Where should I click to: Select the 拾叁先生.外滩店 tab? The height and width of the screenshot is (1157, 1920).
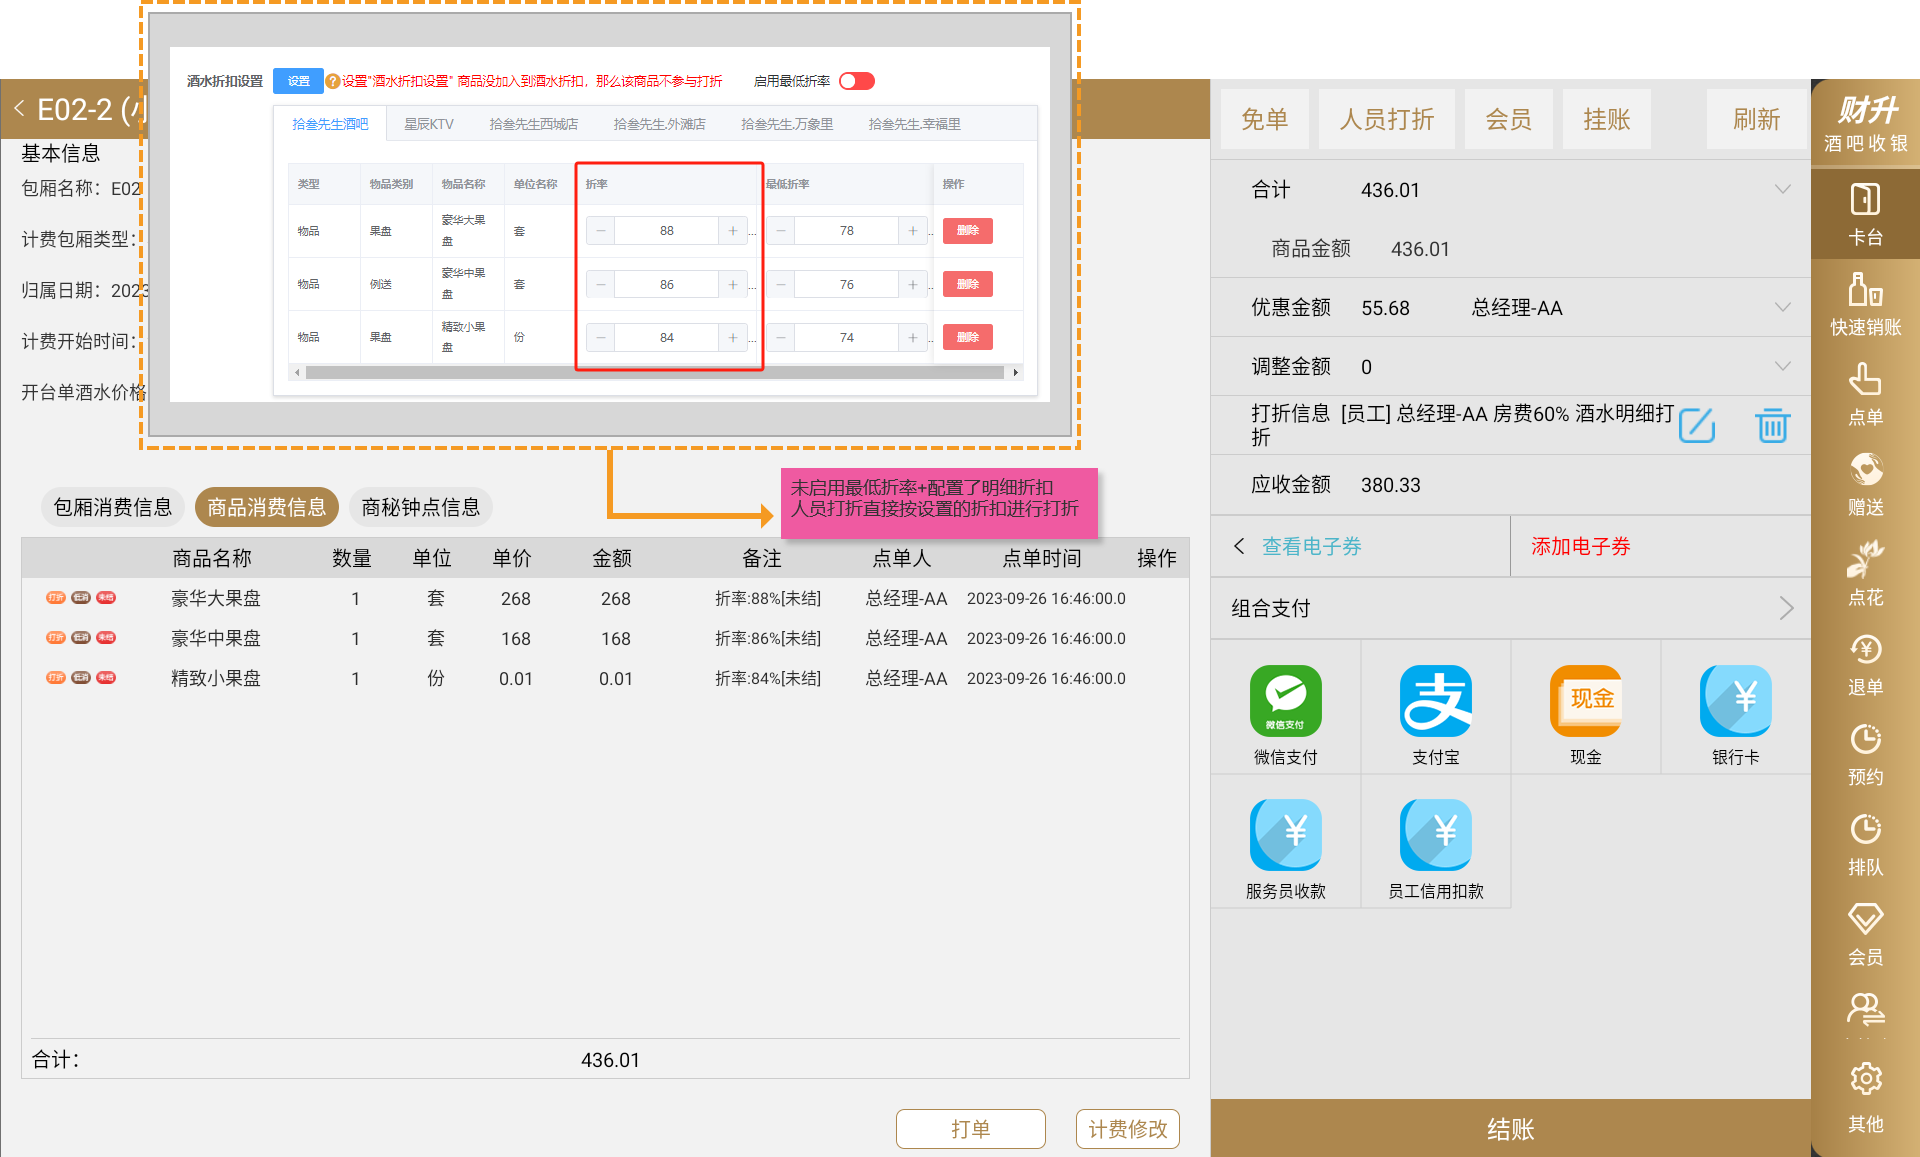659,124
